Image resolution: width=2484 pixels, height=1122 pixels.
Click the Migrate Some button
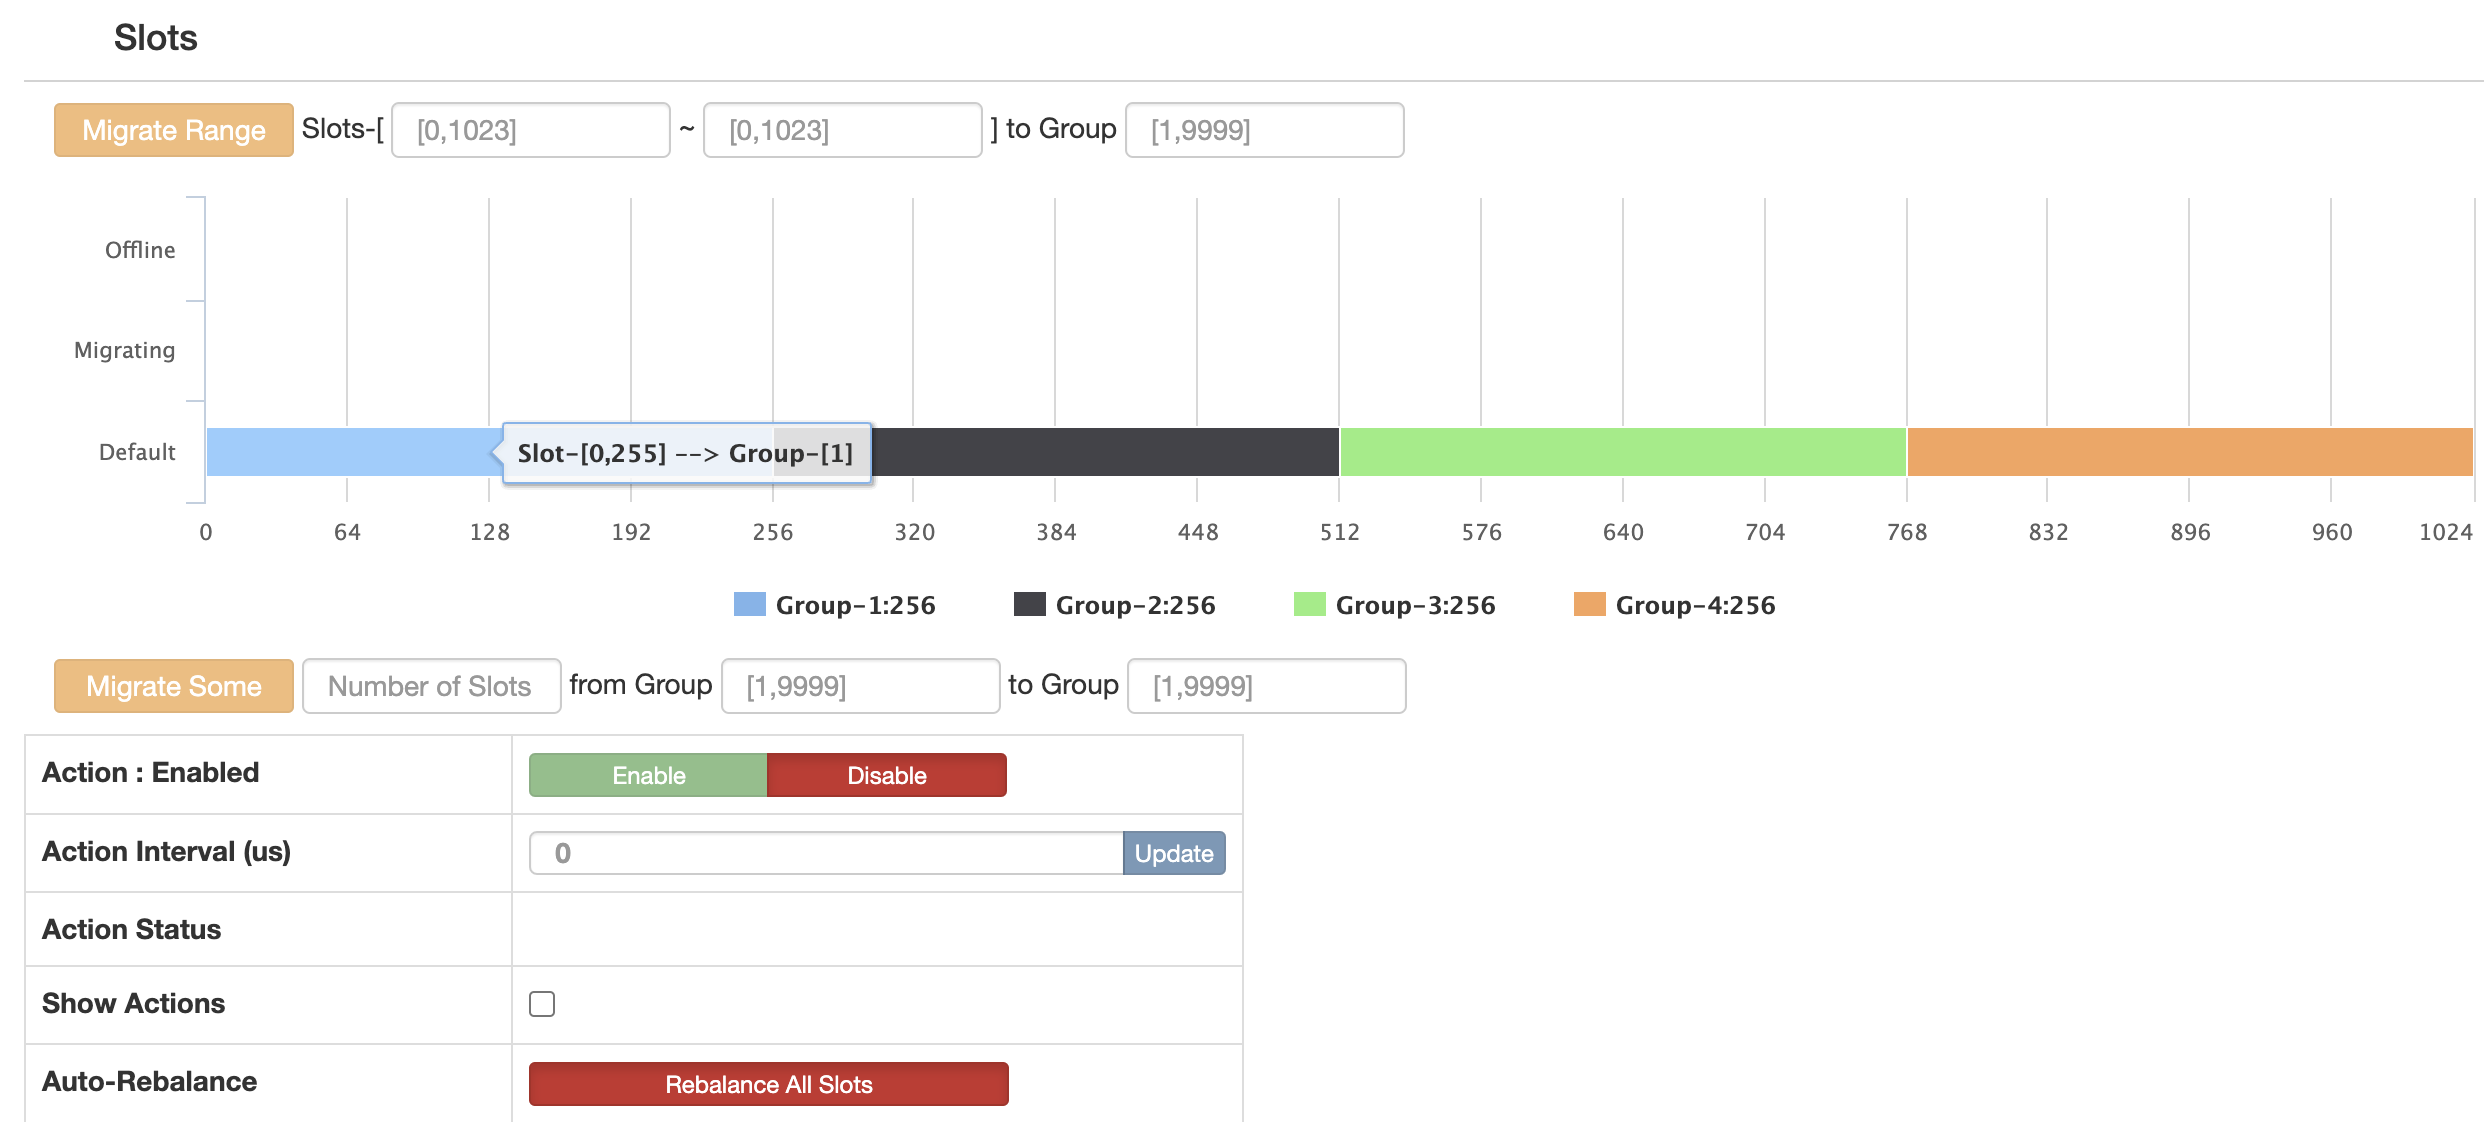174,686
